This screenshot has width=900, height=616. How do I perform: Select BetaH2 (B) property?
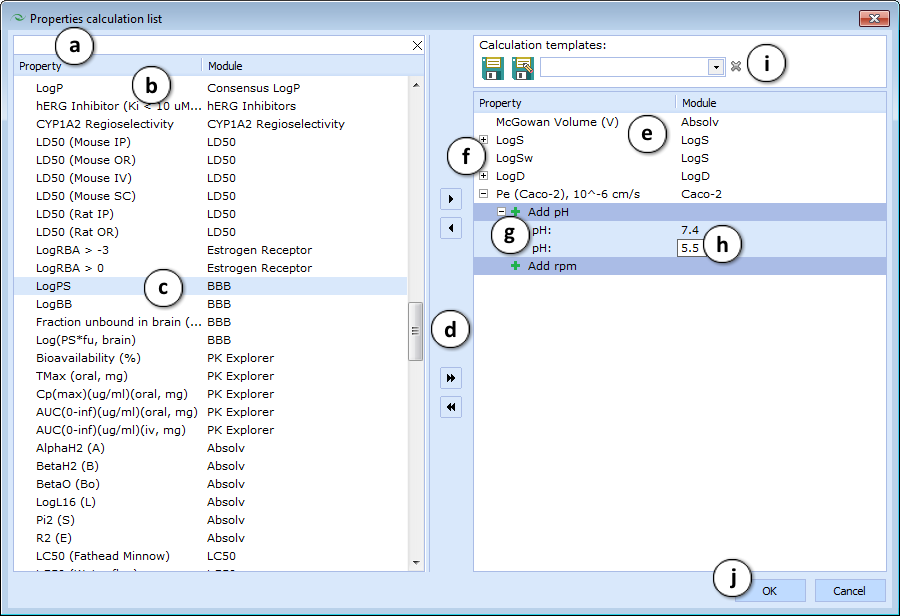(211, 466)
